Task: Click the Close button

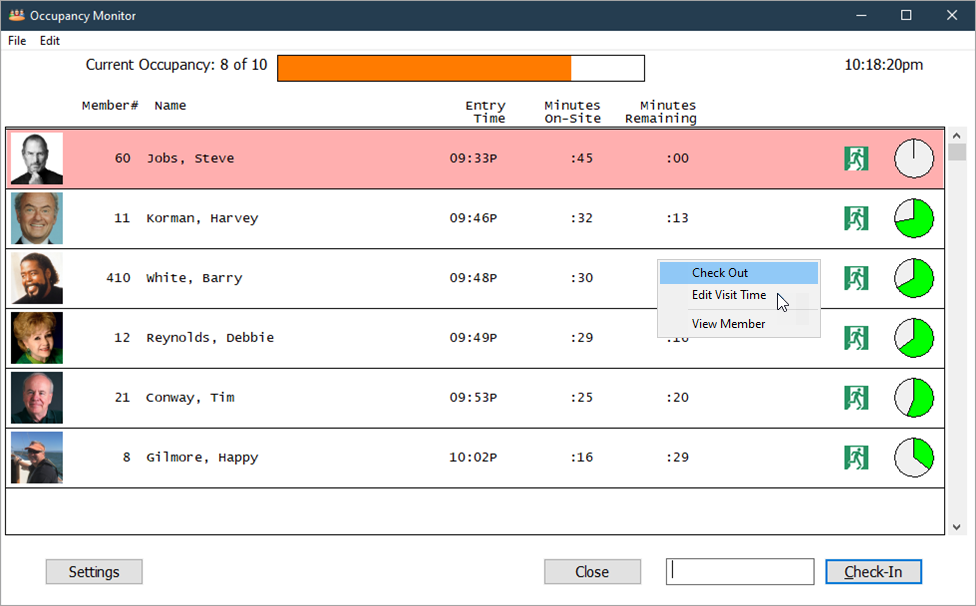Action: coord(592,572)
